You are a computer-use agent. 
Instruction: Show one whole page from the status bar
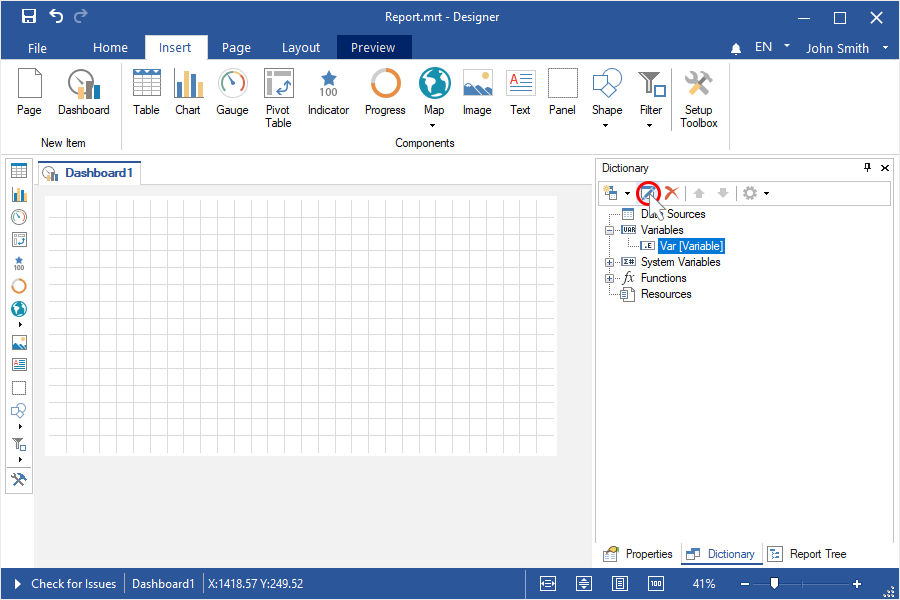click(620, 584)
